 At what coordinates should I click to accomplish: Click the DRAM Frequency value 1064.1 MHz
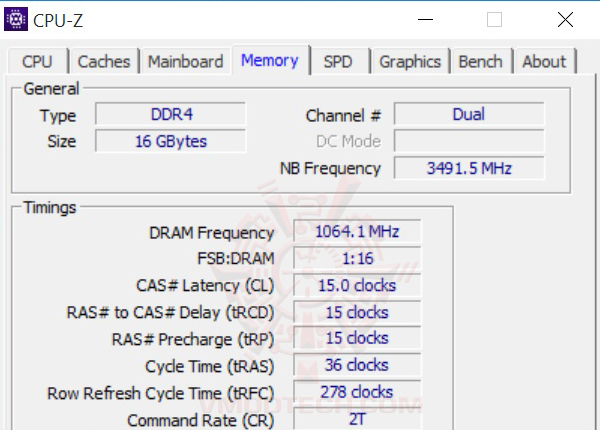[357, 231]
